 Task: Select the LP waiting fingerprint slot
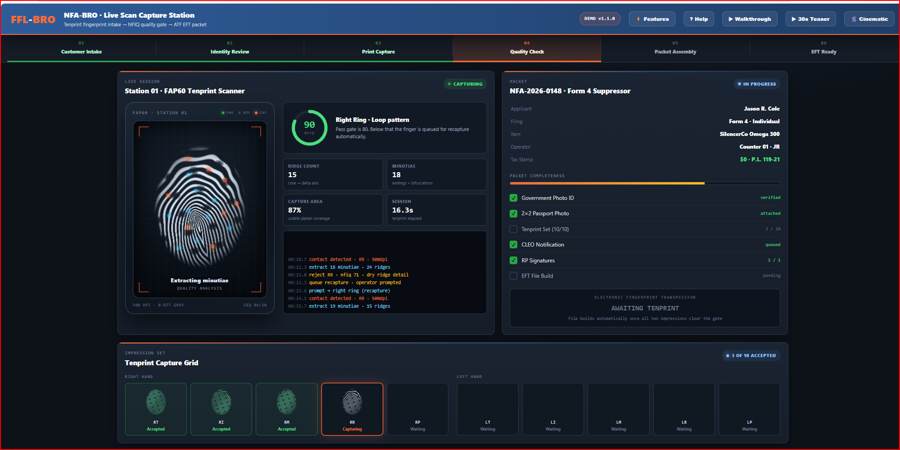pyautogui.click(x=749, y=409)
